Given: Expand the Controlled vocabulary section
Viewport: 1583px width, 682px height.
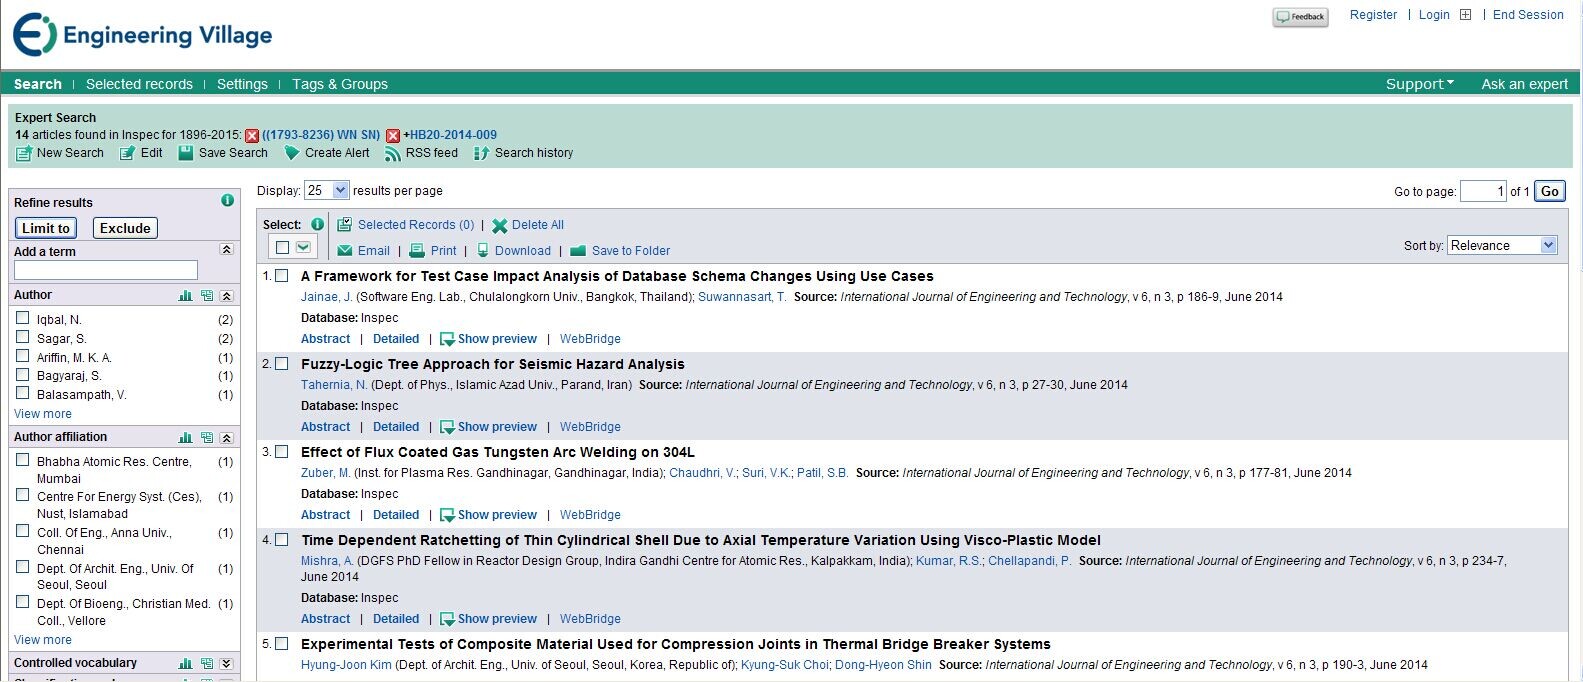Looking at the screenshot, I should tap(227, 664).
